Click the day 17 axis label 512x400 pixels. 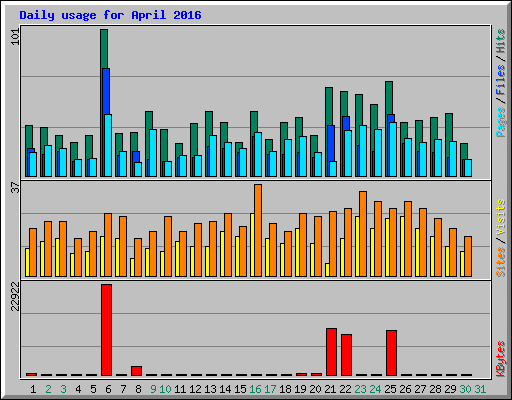270,389
